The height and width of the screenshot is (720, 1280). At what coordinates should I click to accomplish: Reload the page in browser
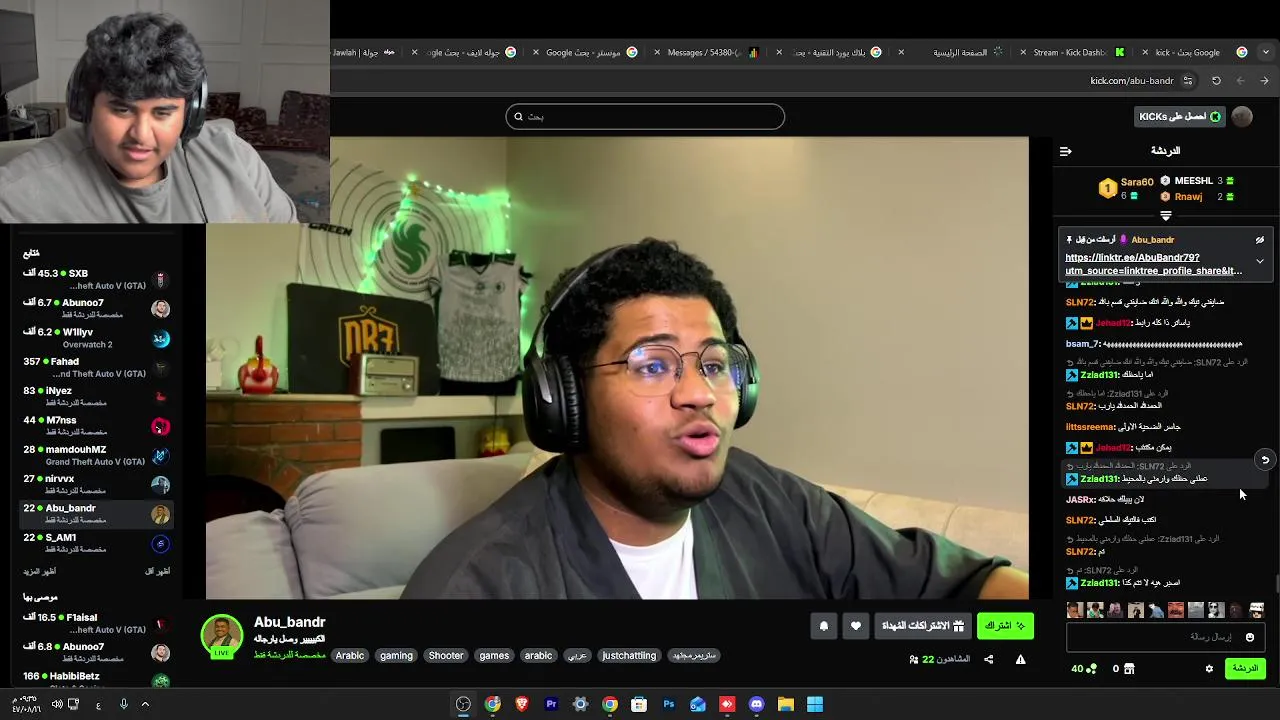click(1216, 81)
